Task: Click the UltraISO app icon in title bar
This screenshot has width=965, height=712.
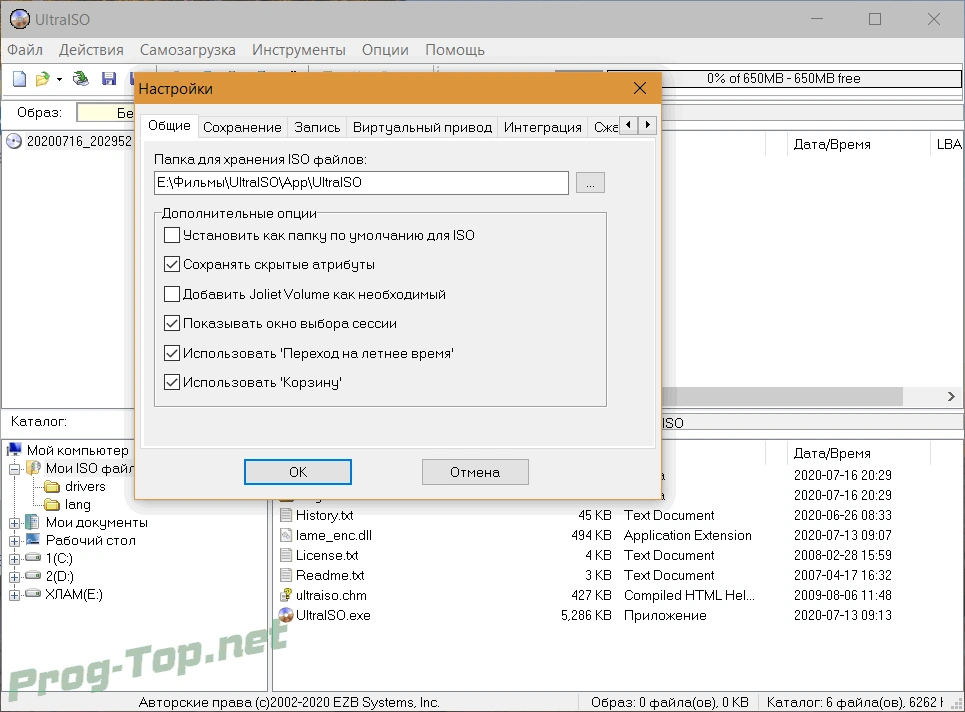Action: coord(20,19)
